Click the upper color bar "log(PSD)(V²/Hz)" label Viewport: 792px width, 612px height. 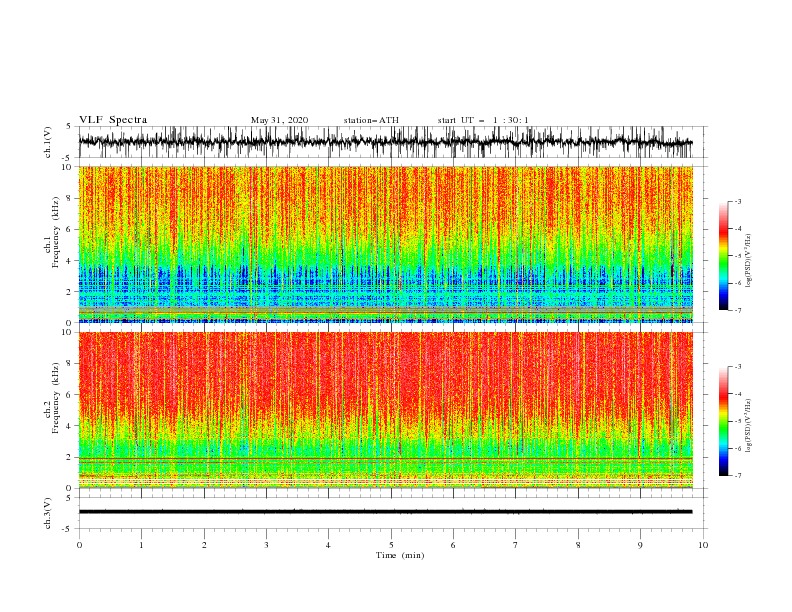[x=749, y=261]
